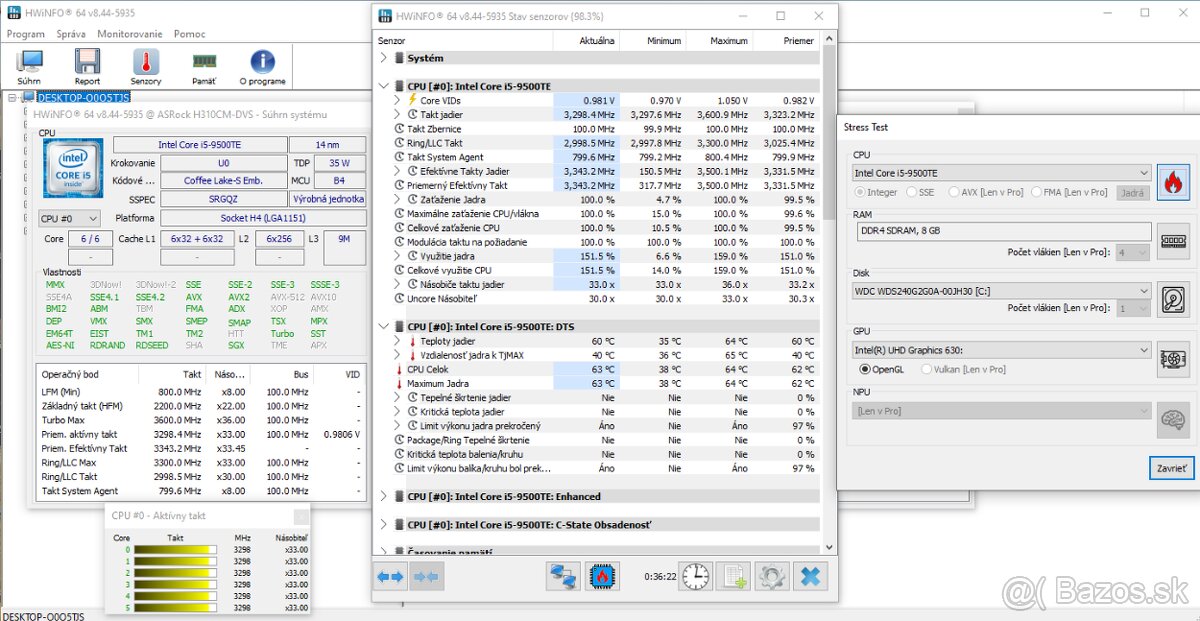Open stress test CPU model dropdown
The image size is (1200, 621).
(x=1002, y=173)
